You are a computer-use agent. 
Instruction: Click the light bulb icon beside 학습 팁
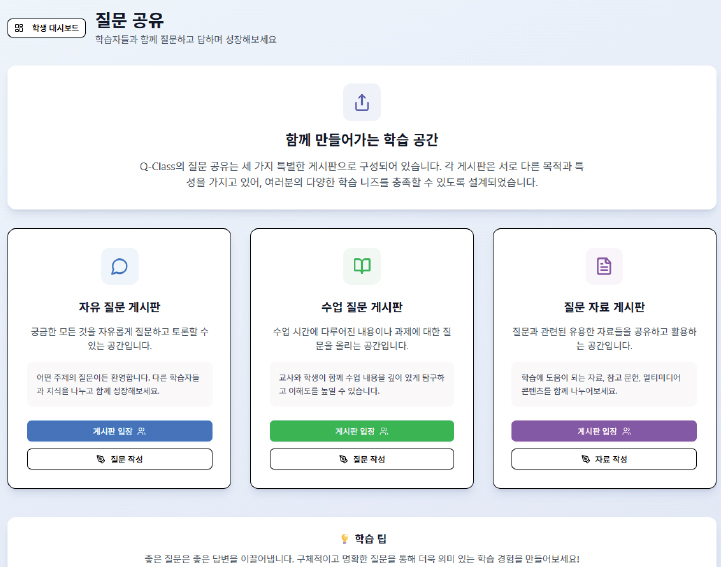click(344, 538)
